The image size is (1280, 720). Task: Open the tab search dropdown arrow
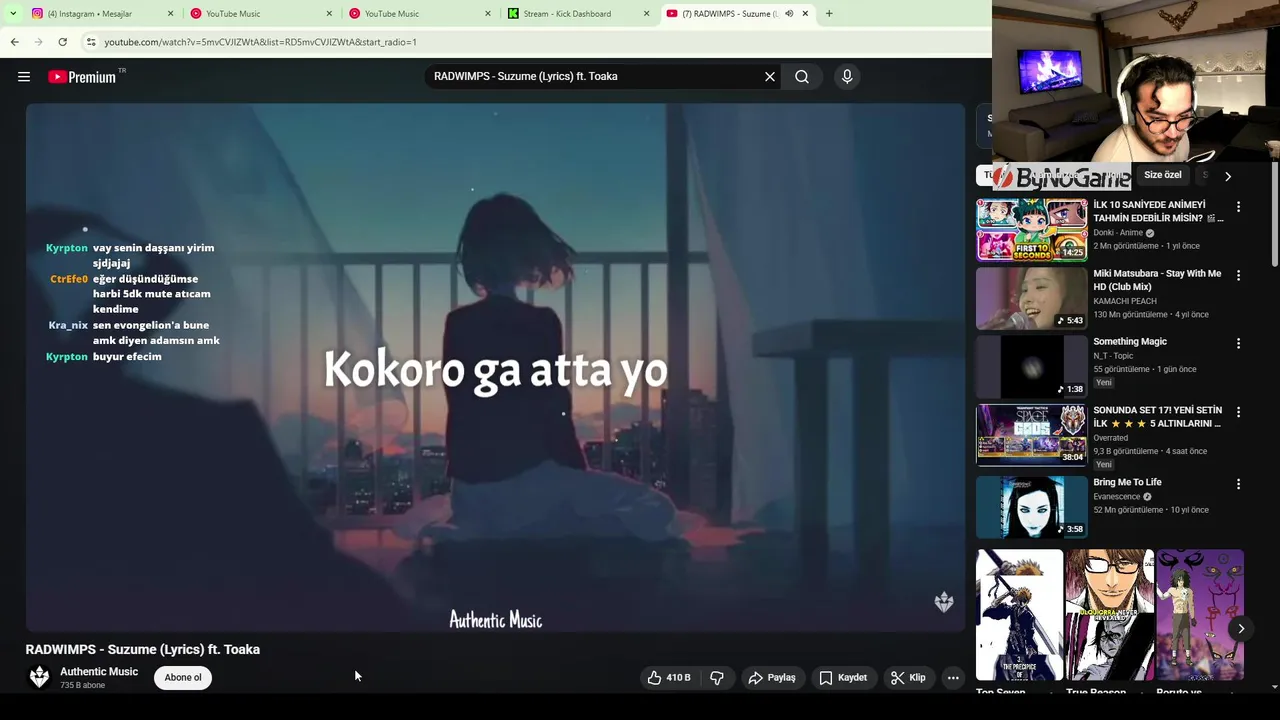pyautogui.click(x=13, y=14)
